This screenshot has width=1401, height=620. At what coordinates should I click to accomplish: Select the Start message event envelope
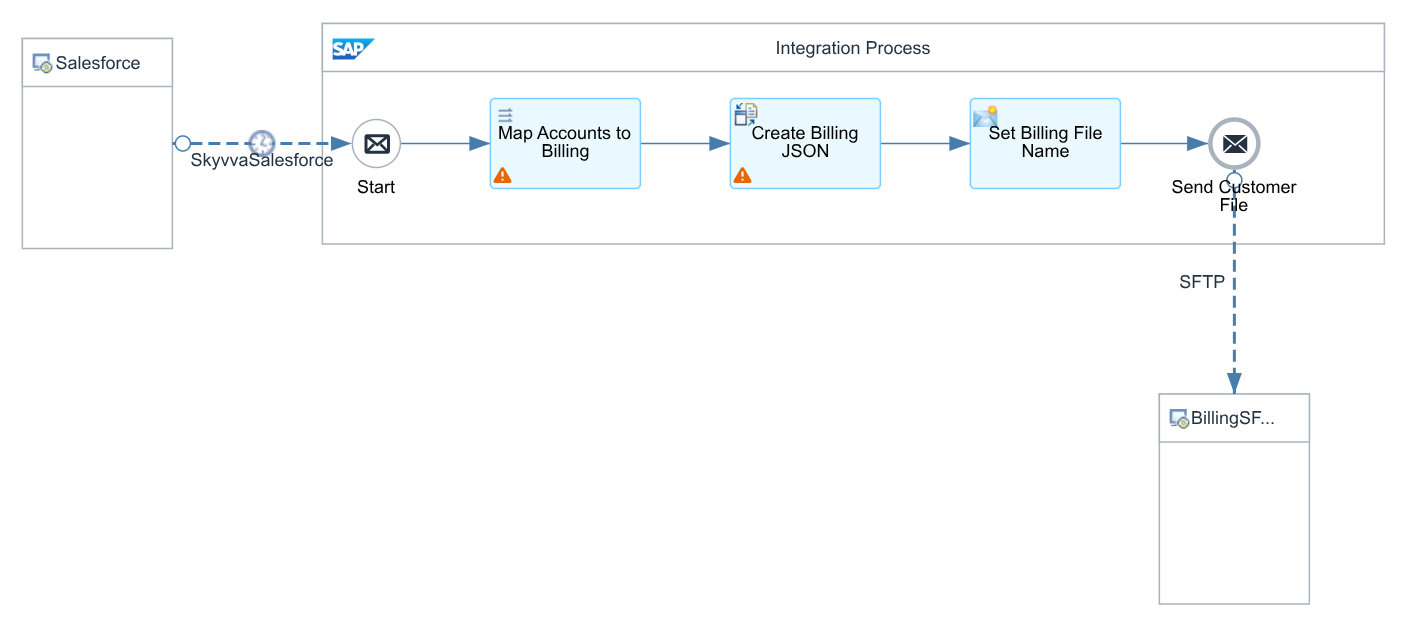click(376, 144)
